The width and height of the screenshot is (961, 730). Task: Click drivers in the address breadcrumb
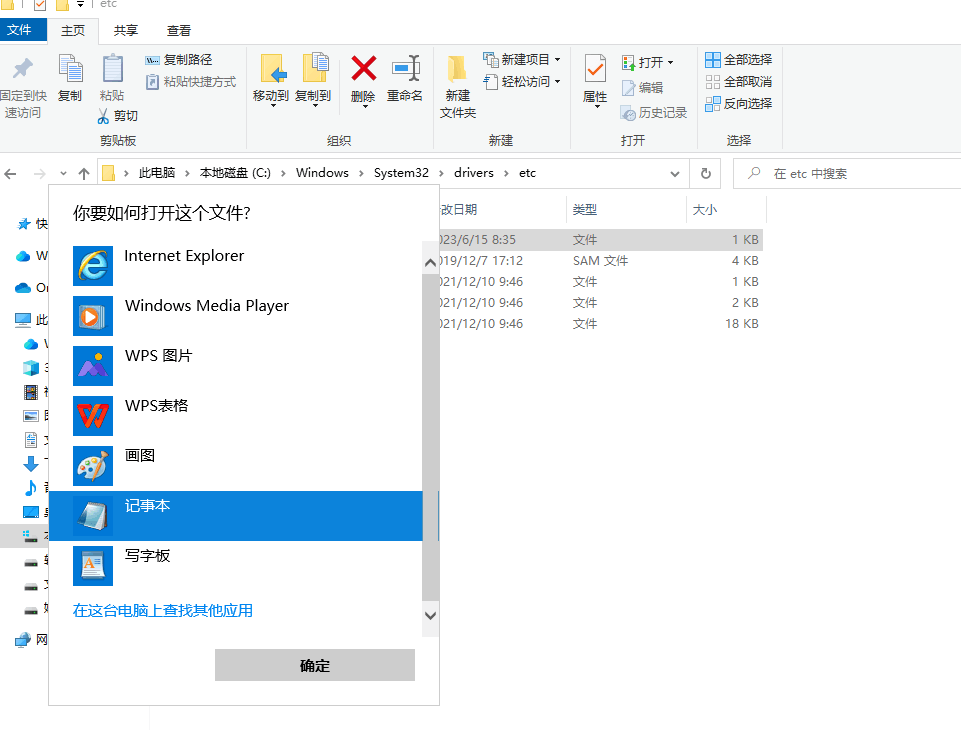[x=474, y=173]
